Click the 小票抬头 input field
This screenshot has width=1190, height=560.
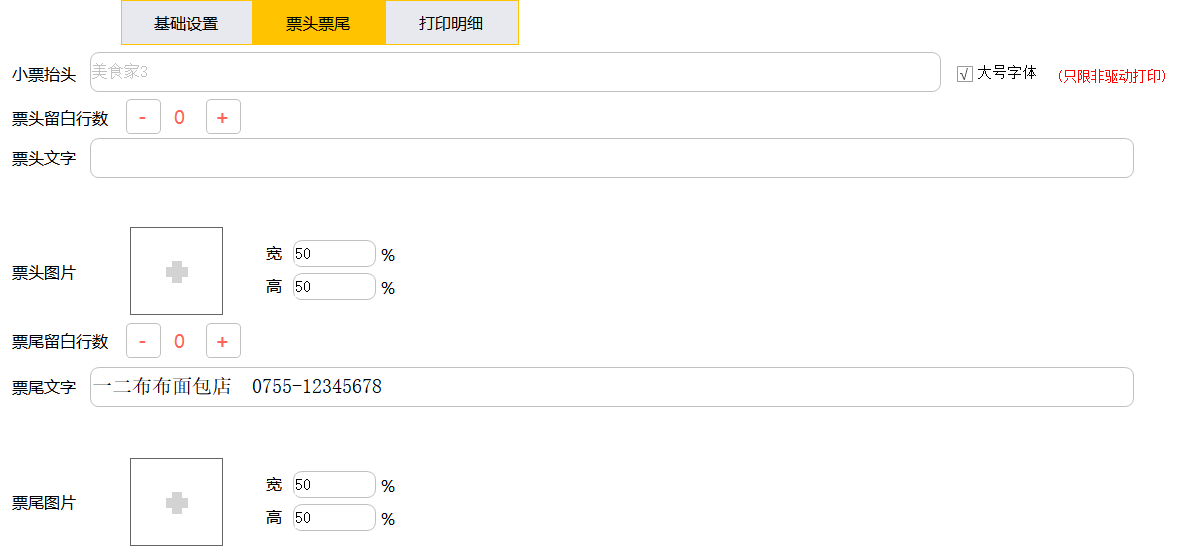[x=515, y=72]
